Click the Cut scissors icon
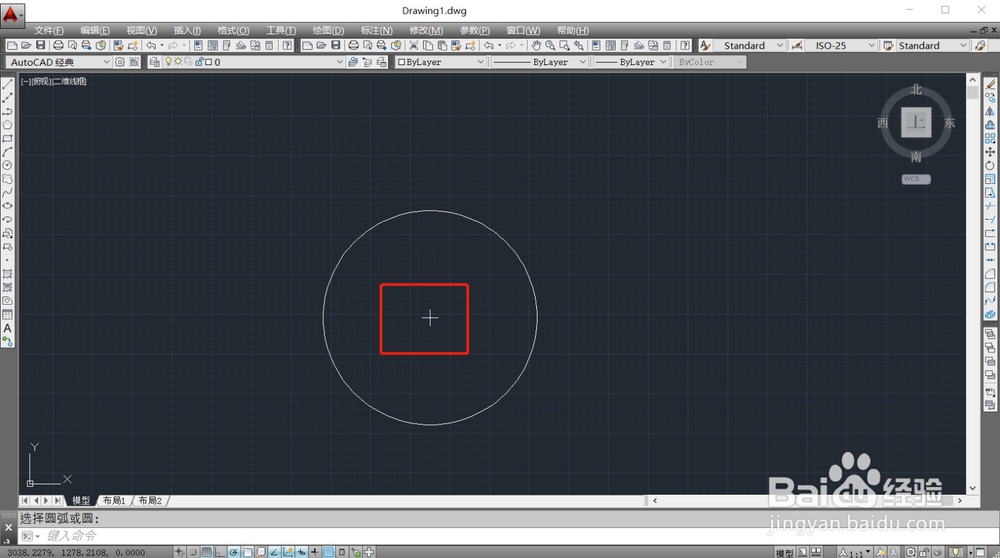1000x558 pixels. pyautogui.click(x=413, y=45)
